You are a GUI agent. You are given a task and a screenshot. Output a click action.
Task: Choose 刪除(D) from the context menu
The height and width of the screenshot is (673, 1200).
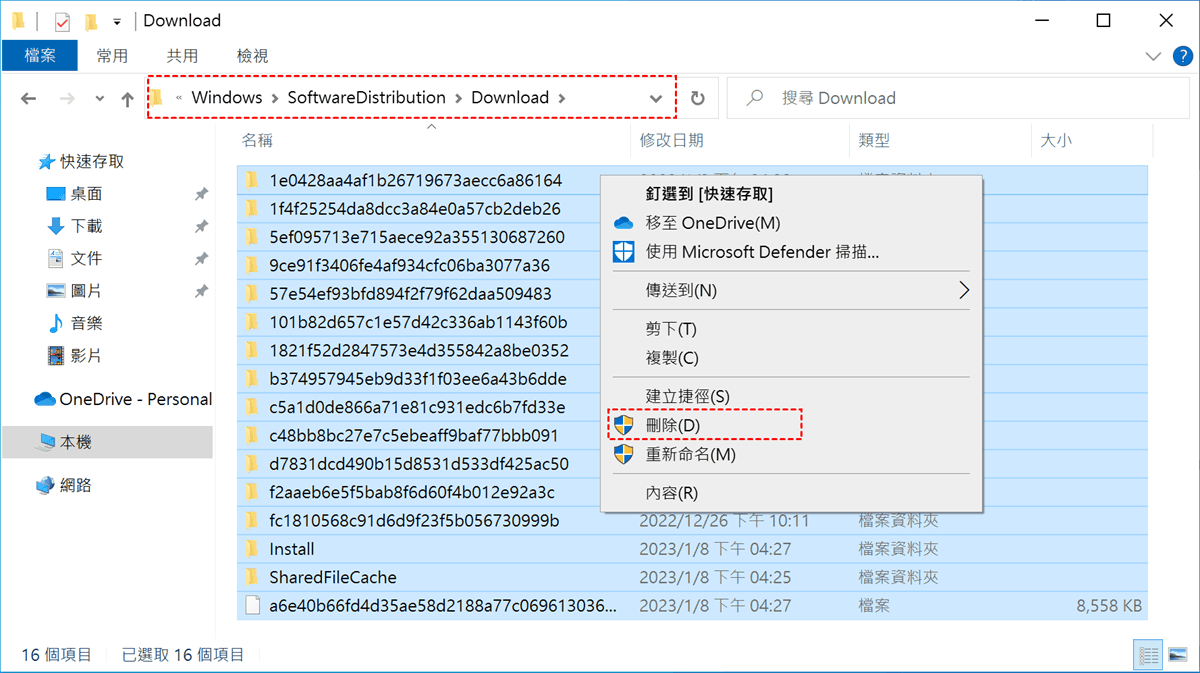click(673, 425)
